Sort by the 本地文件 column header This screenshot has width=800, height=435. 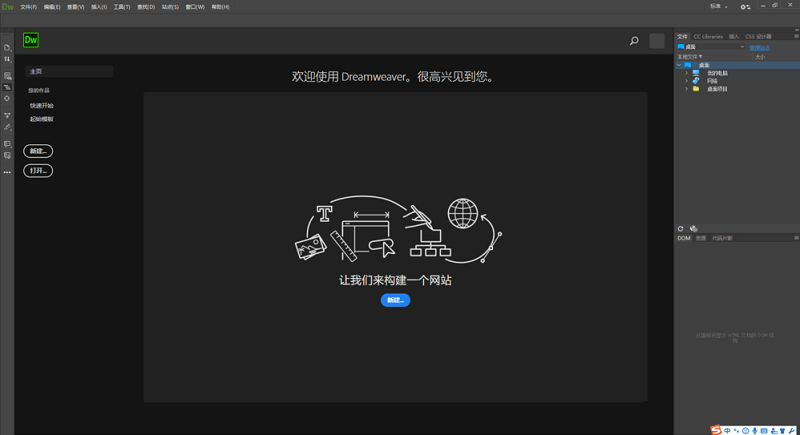point(690,57)
